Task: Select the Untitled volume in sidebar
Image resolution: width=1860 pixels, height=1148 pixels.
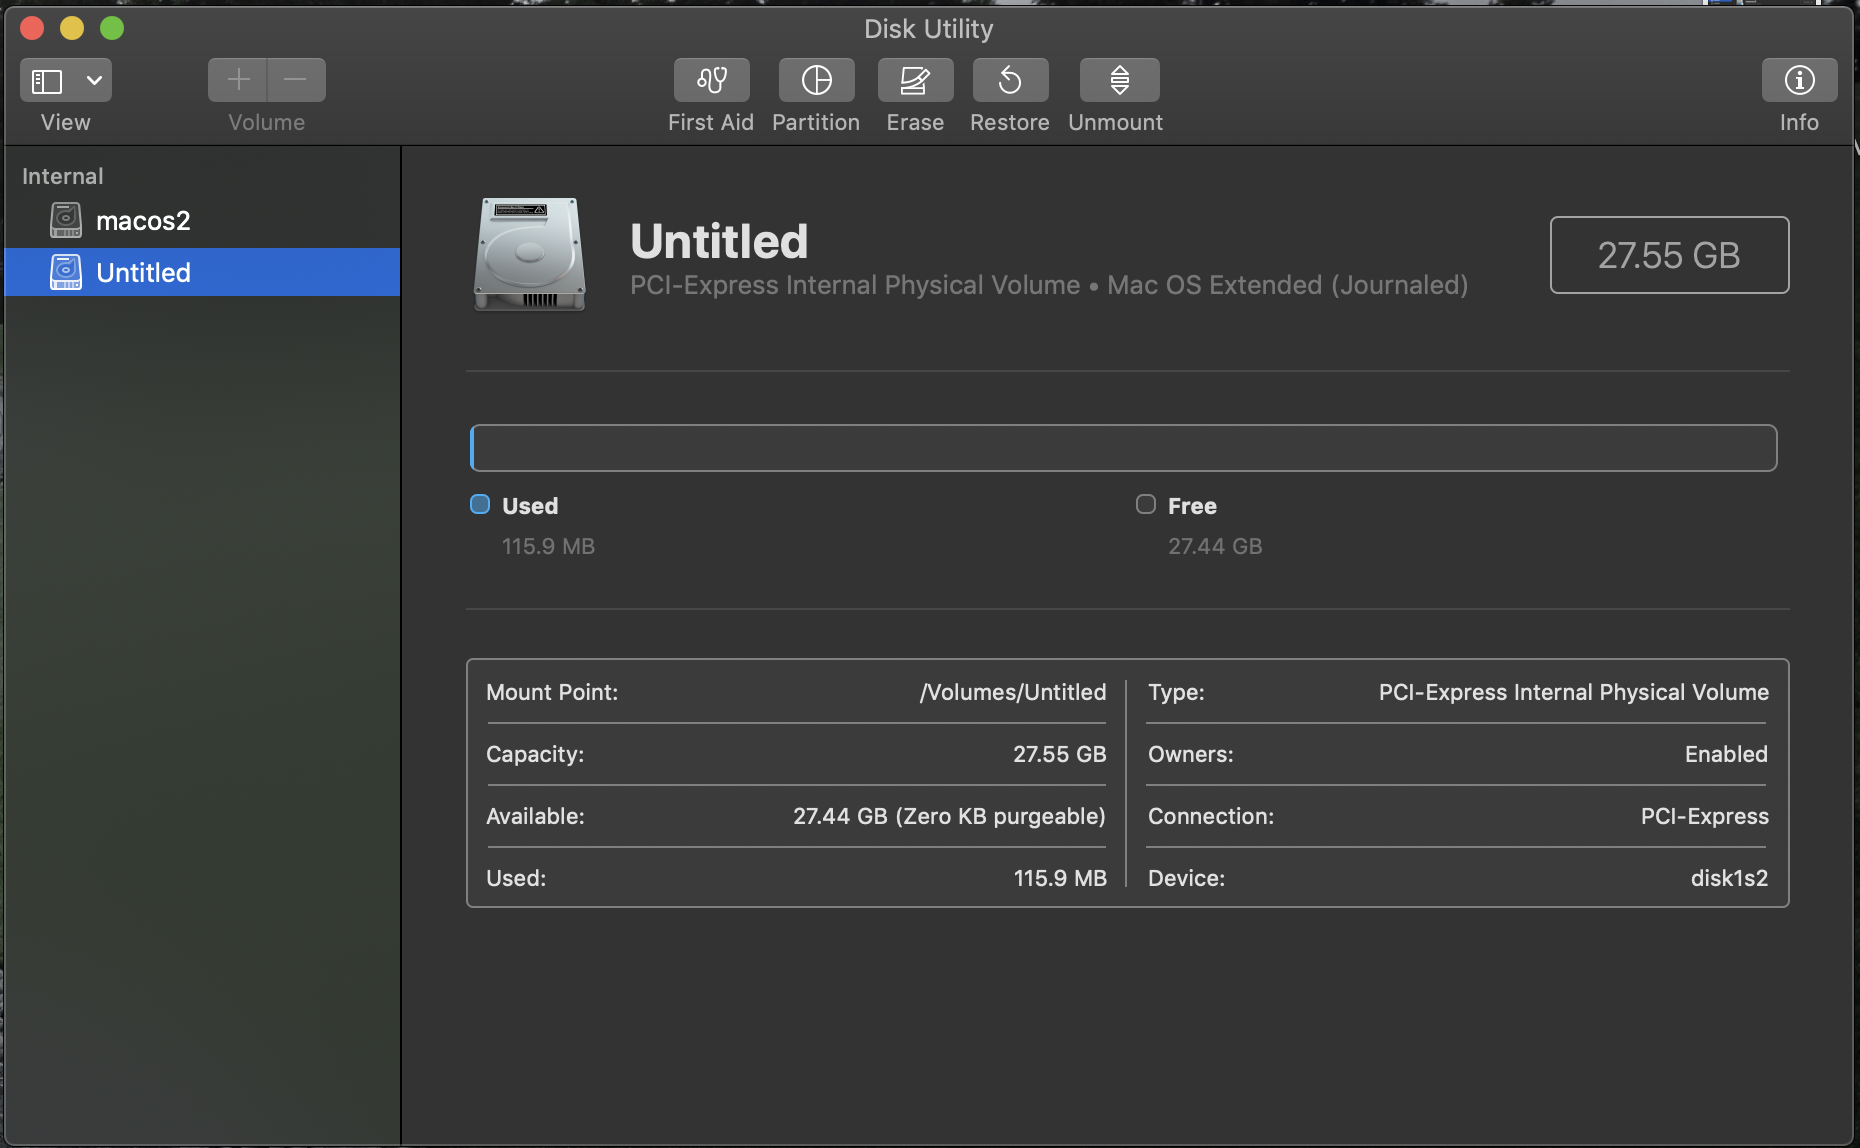Action: [202, 272]
